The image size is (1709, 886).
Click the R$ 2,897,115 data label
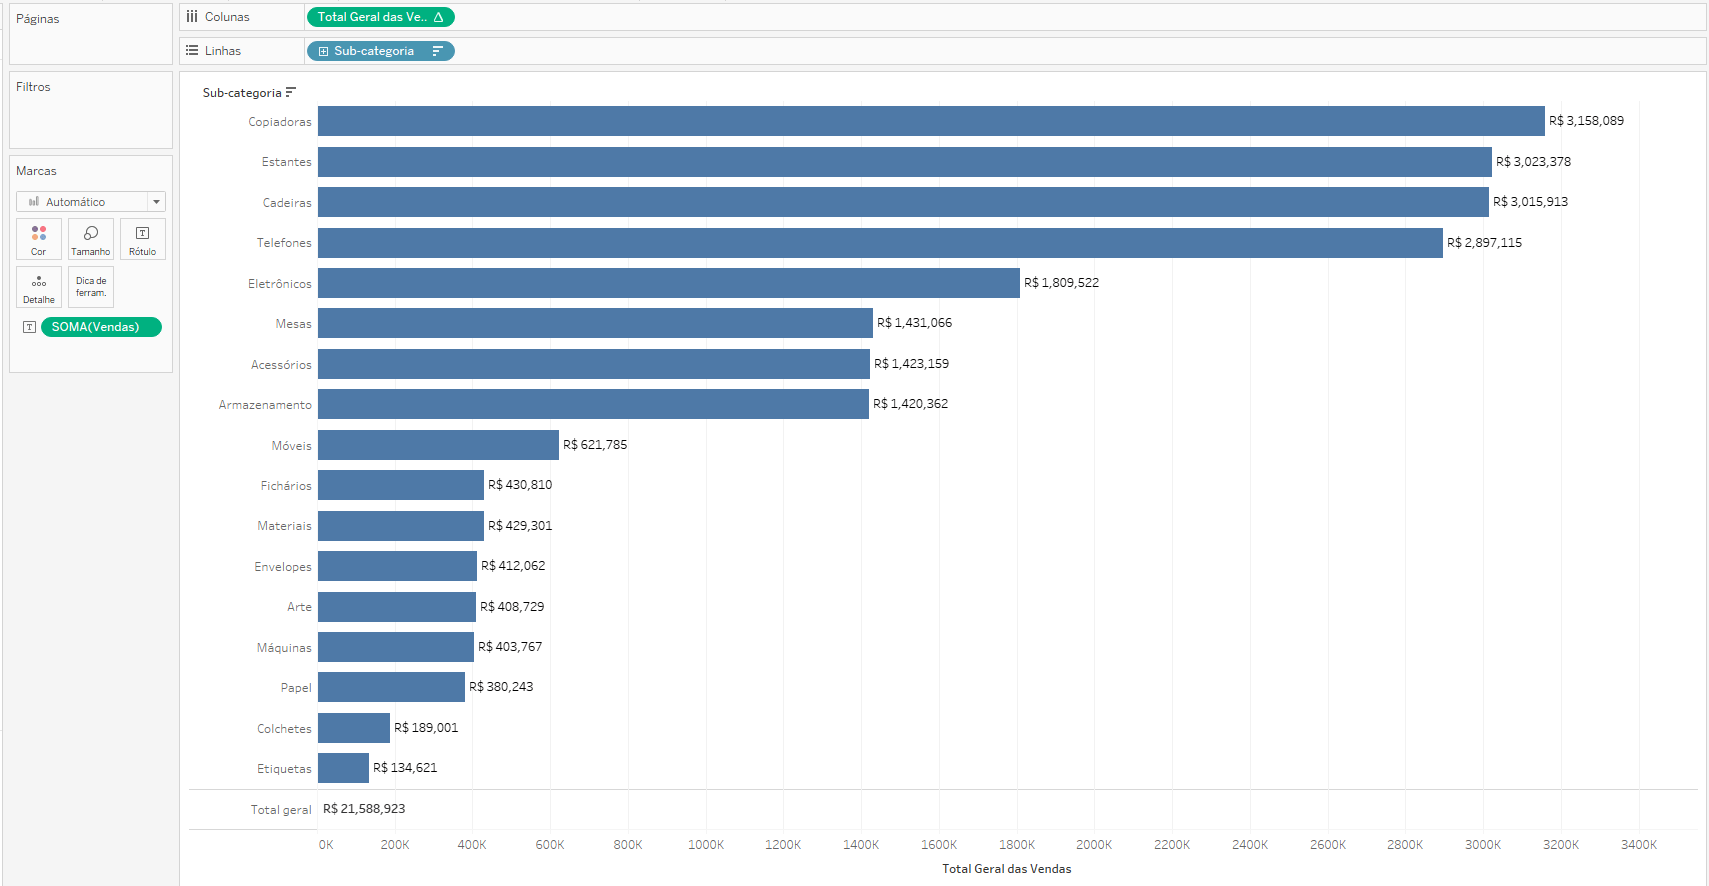[1484, 243]
